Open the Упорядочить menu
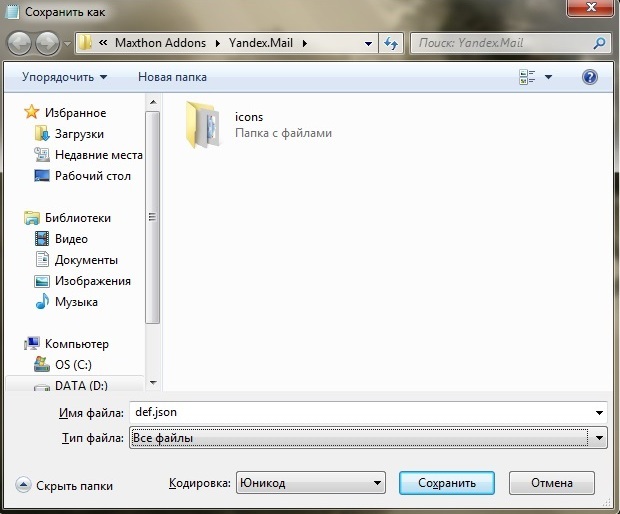The width and height of the screenshot is (620, 514). click(x=64, y=77)
